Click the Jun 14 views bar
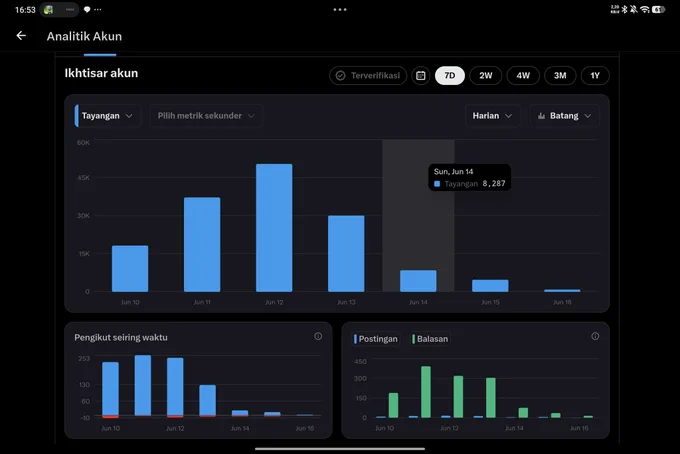 [x=418, y=281]
